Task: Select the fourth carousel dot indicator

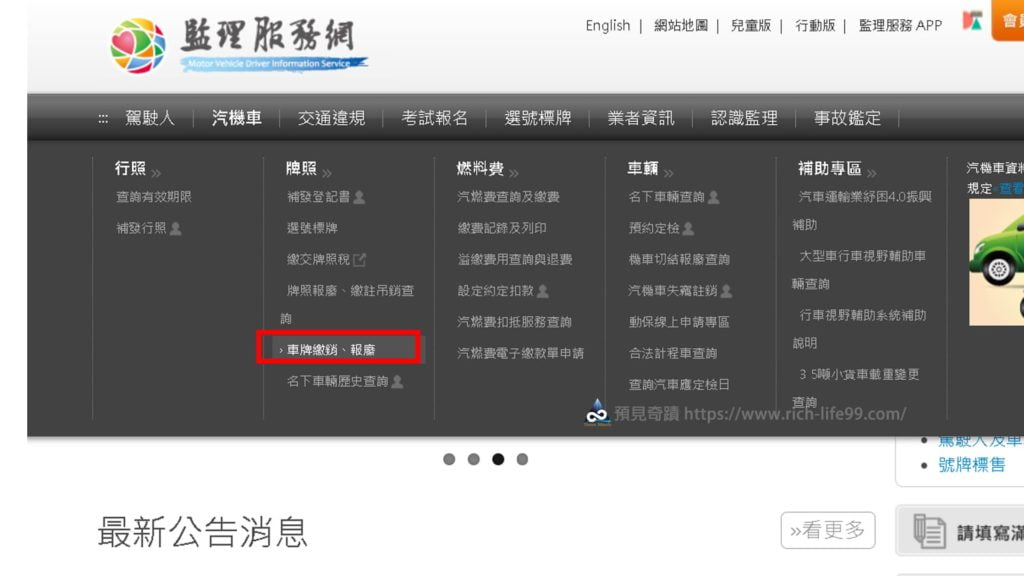Action: [x=522, y=459]
